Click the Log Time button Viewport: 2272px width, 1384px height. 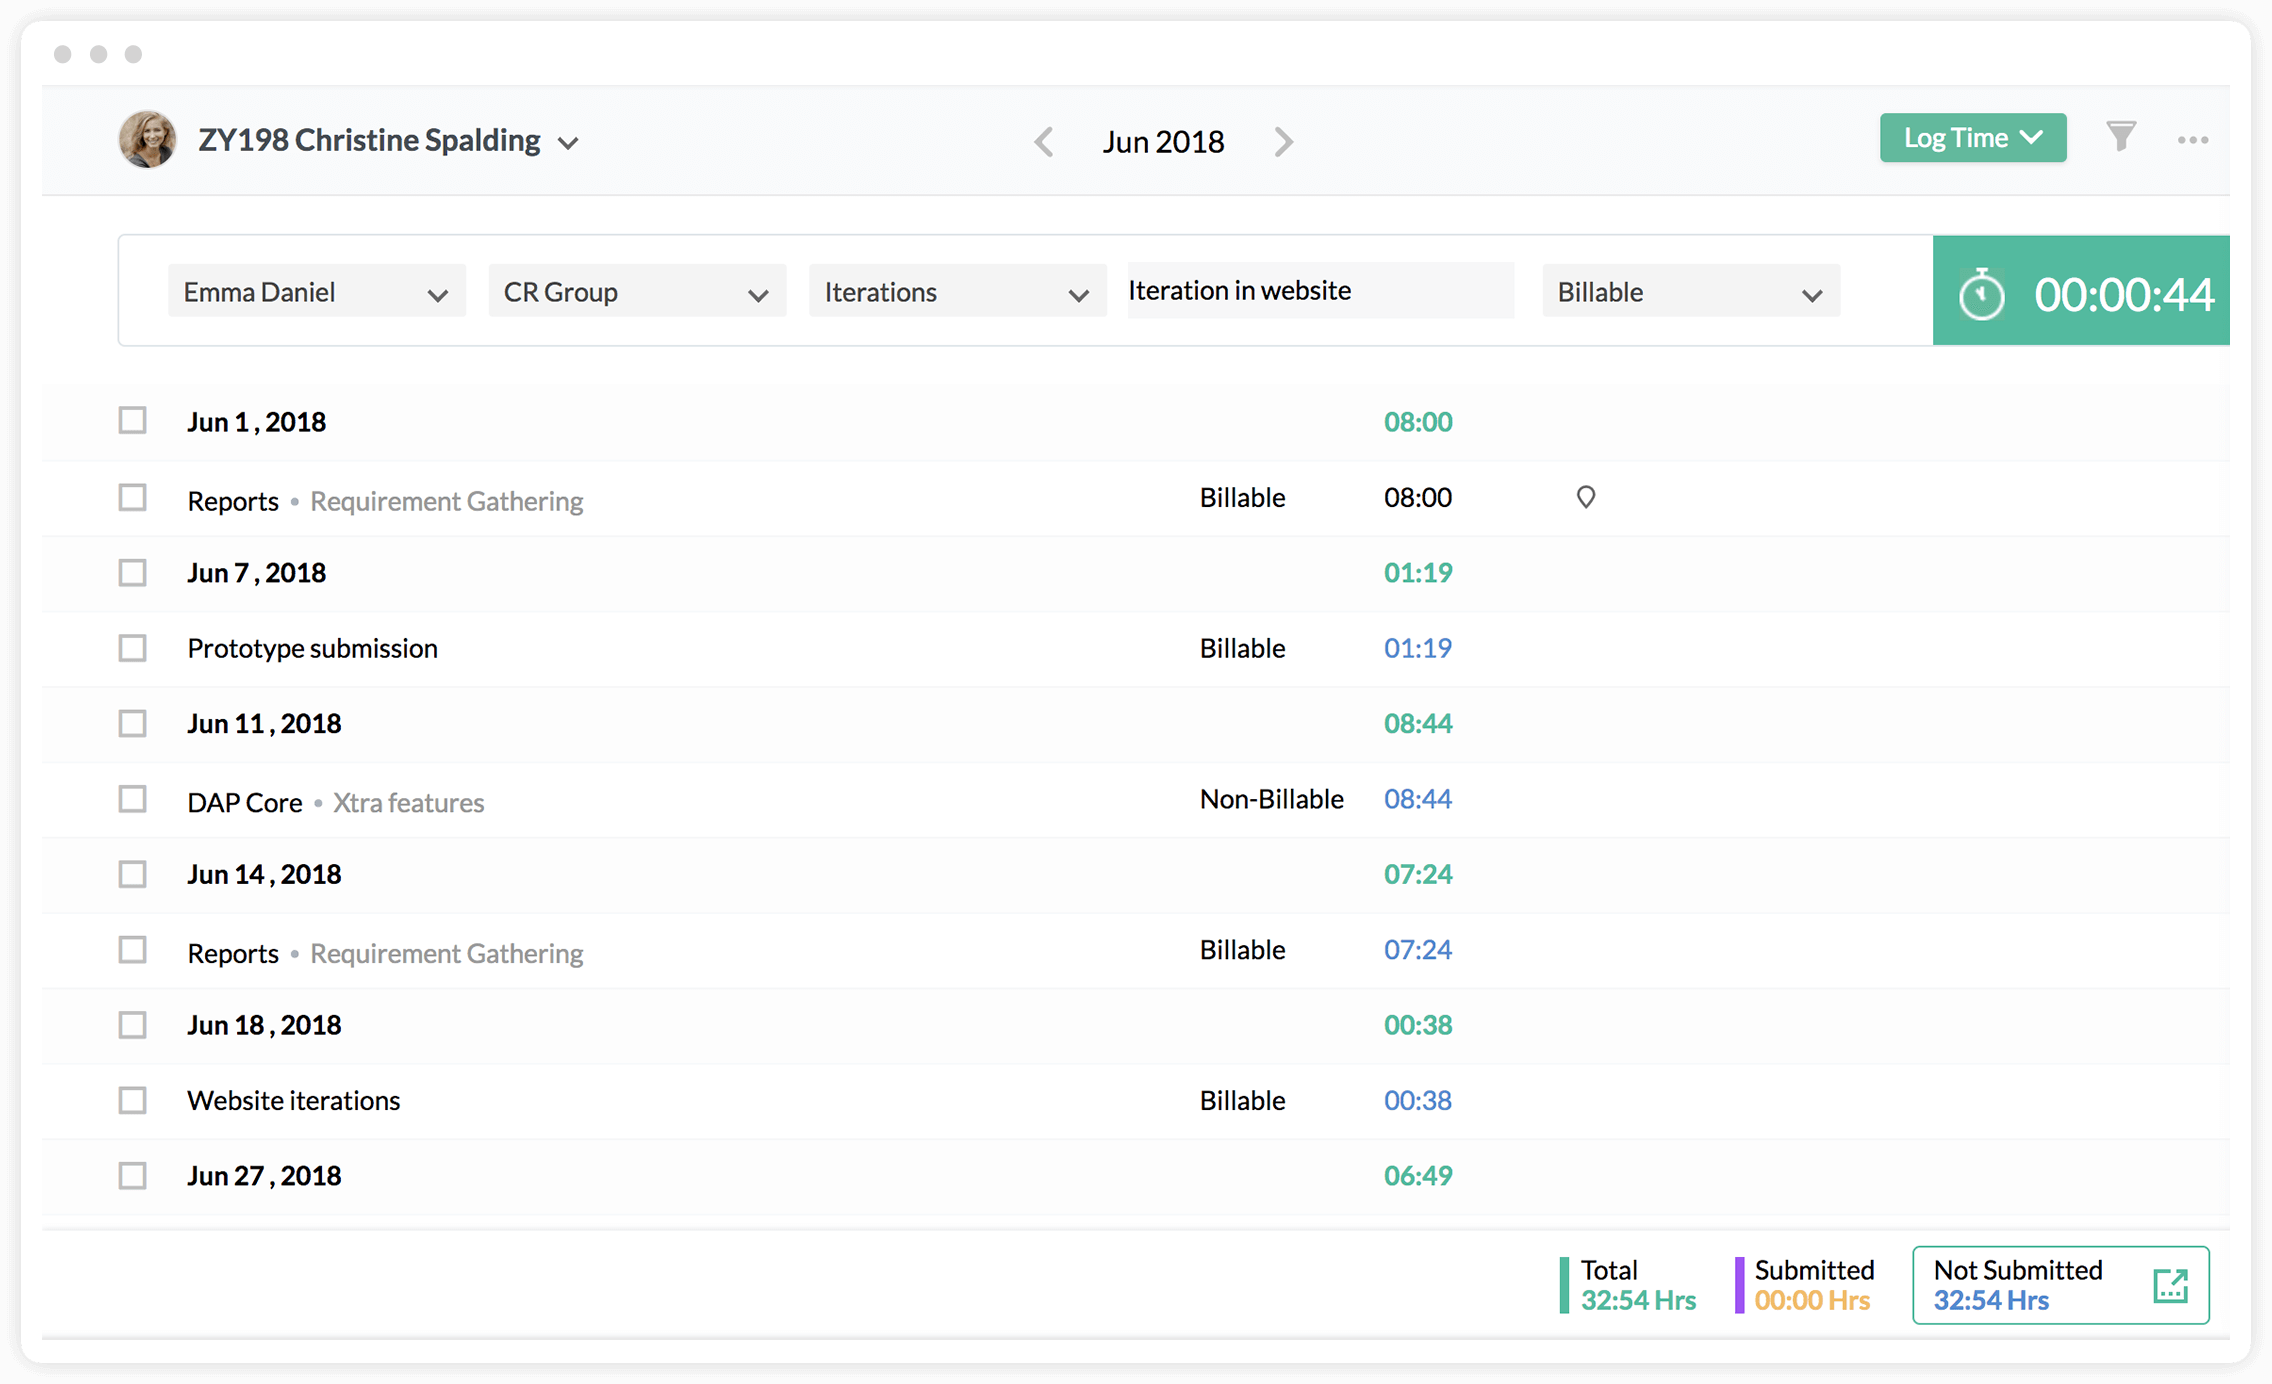(1972, 138)
